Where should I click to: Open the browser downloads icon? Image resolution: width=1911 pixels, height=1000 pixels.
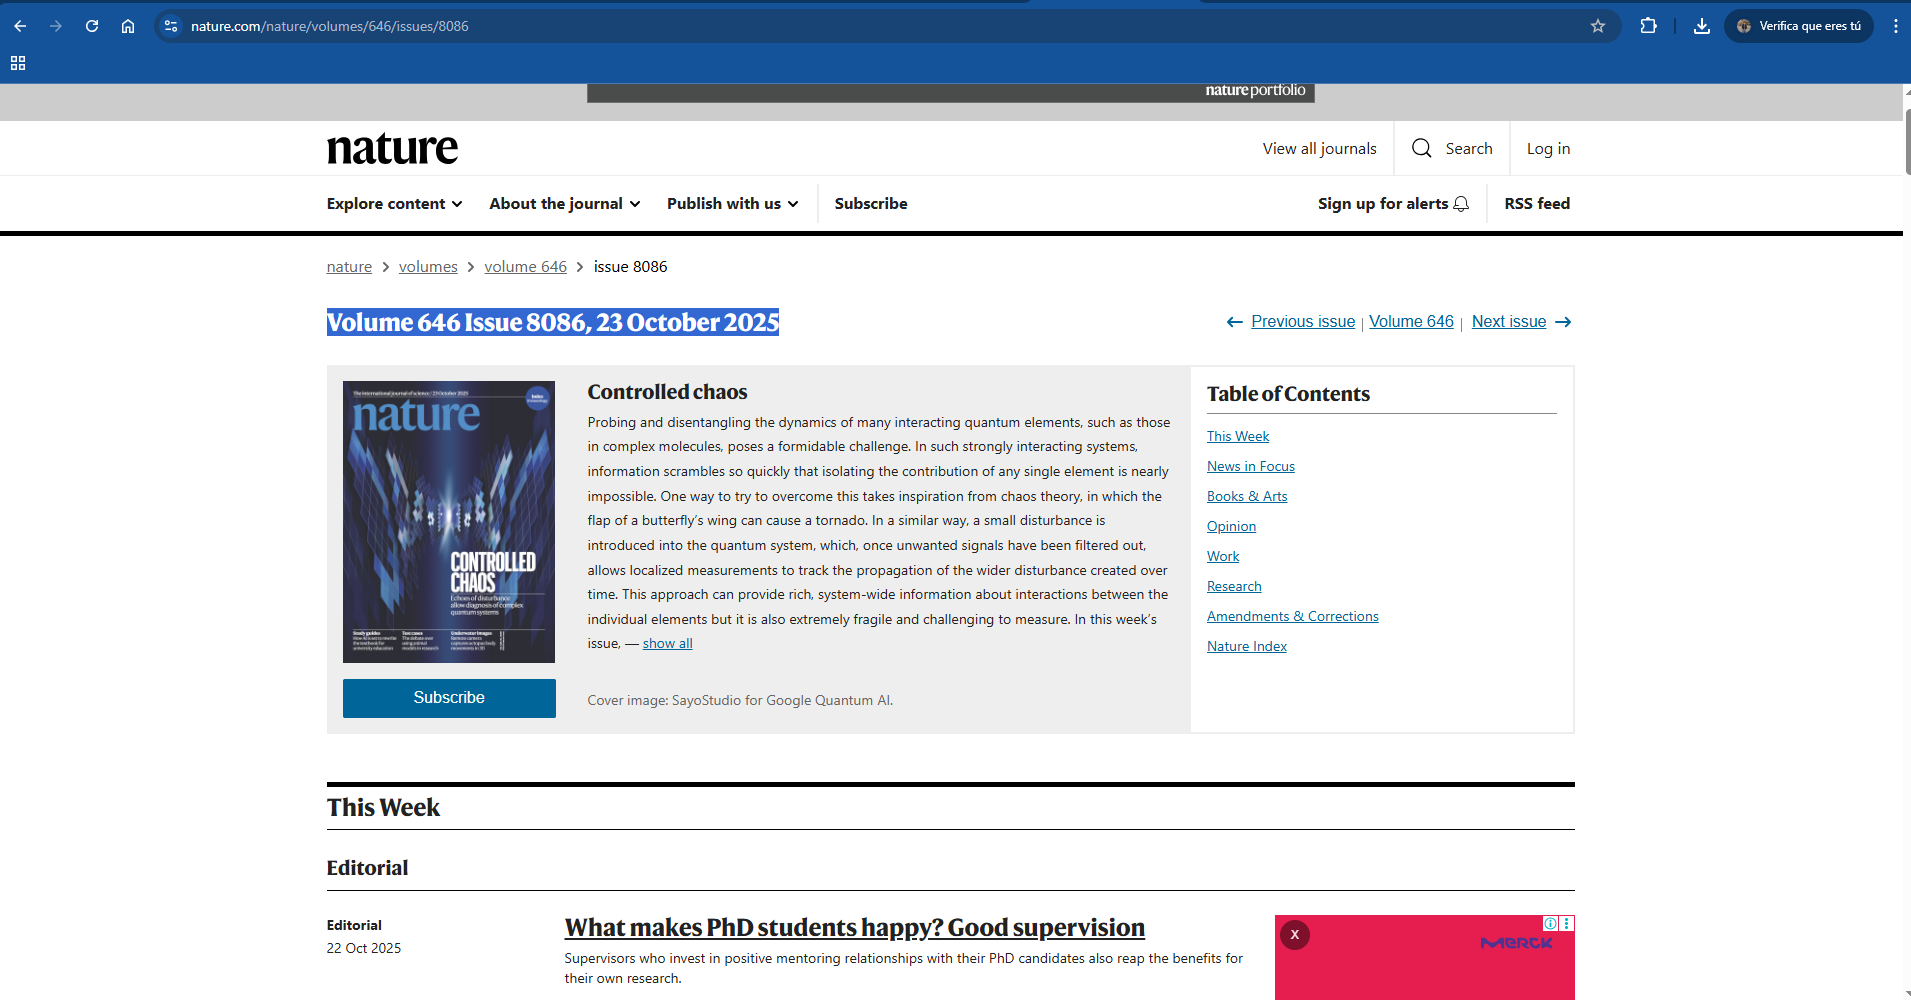click(x=1701, y=26)
